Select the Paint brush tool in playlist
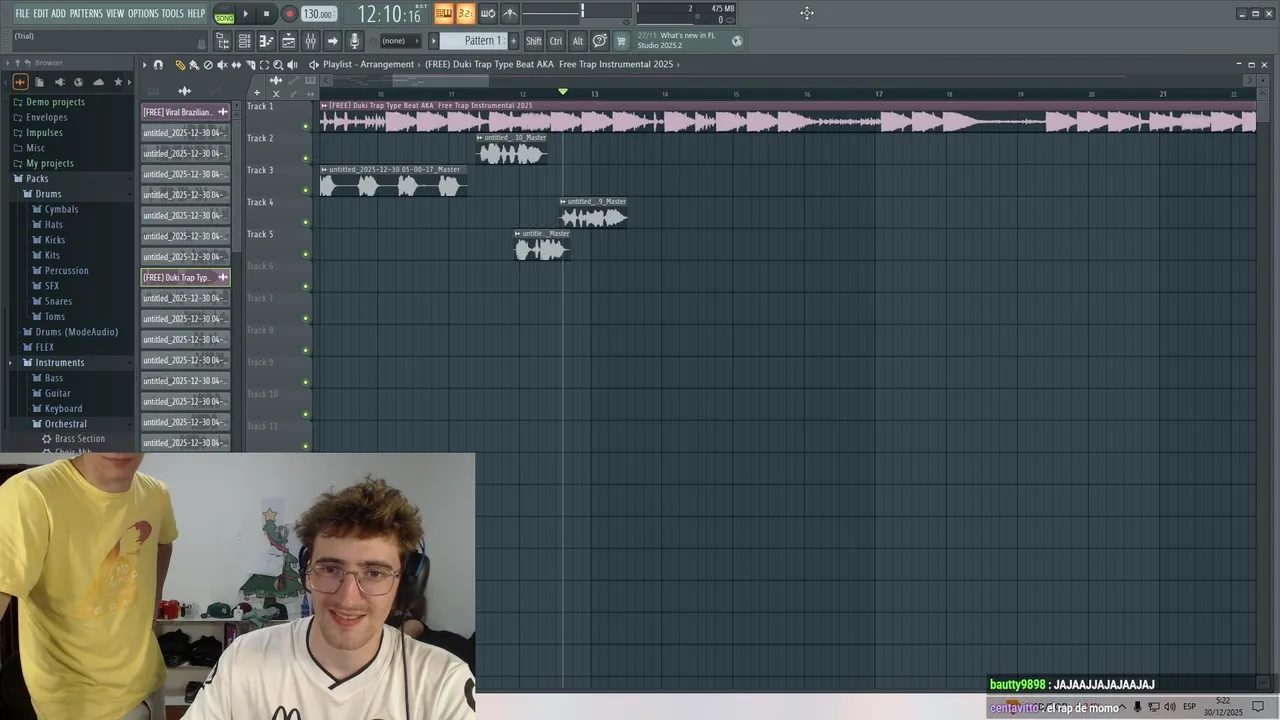Screen dimensions: 1280x720 click(x=194, y=65)
